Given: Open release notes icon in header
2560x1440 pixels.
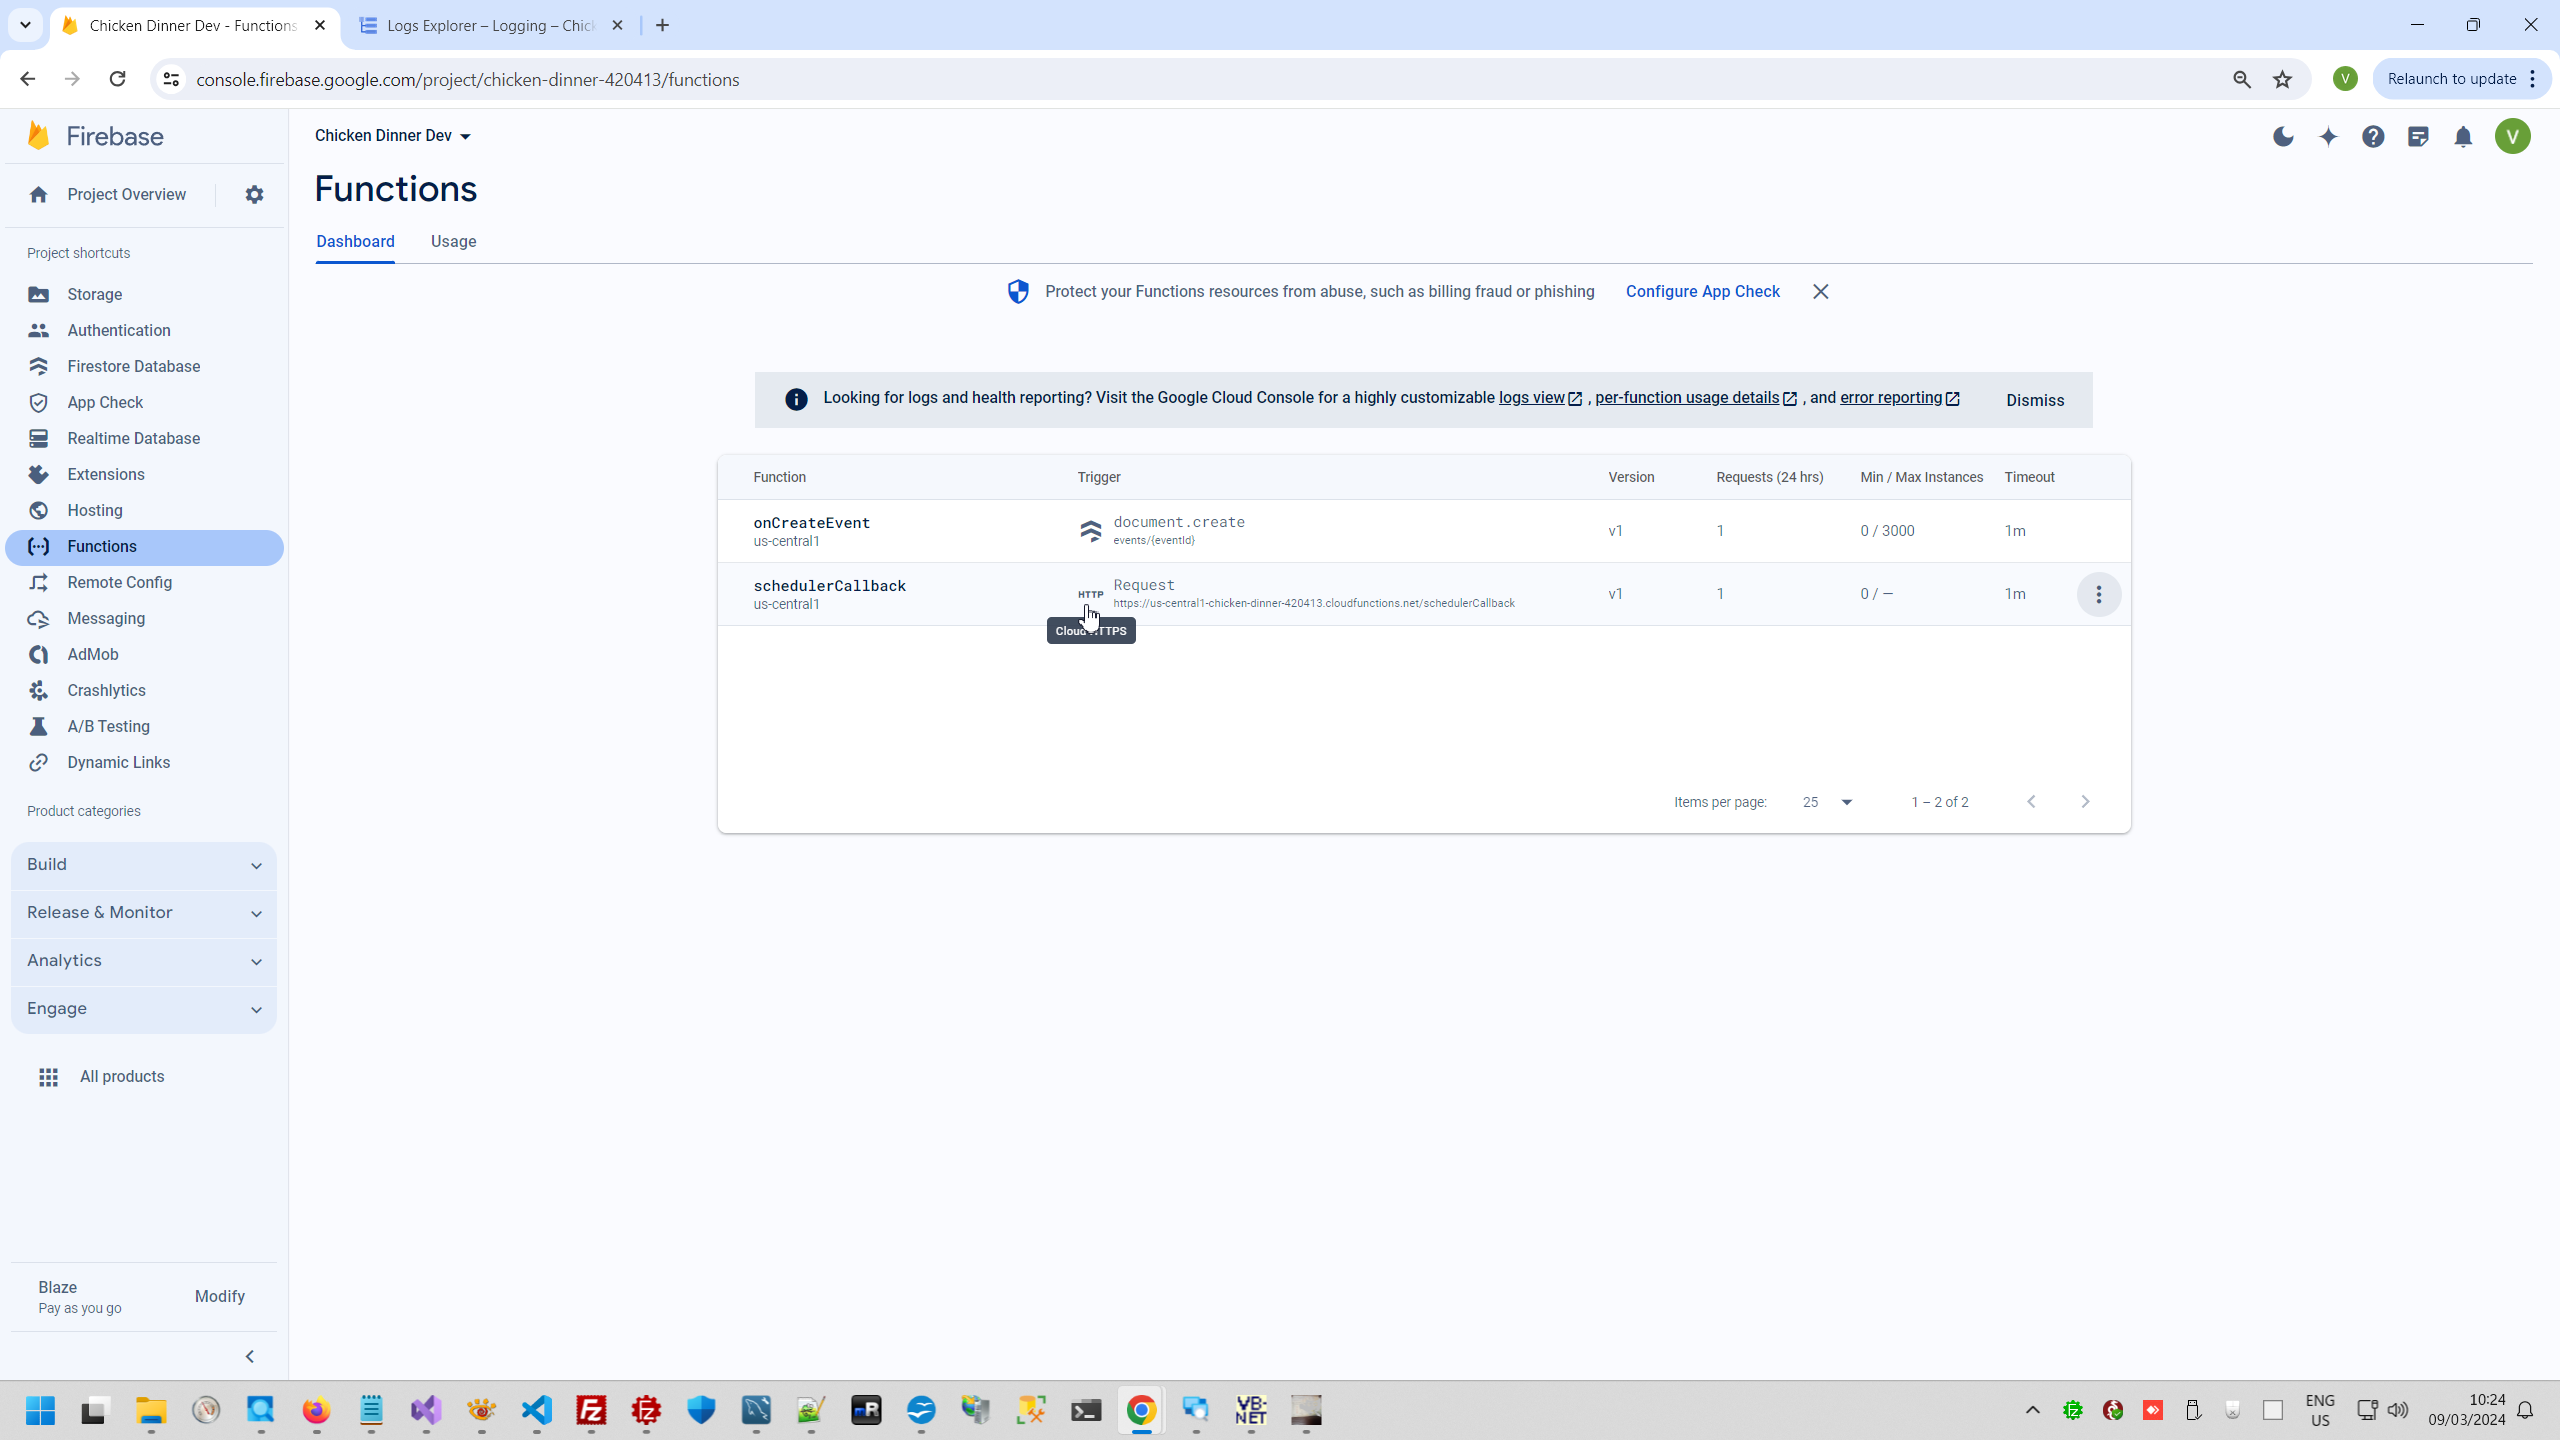Looking at the screenshot, I should coord(2418,137).
